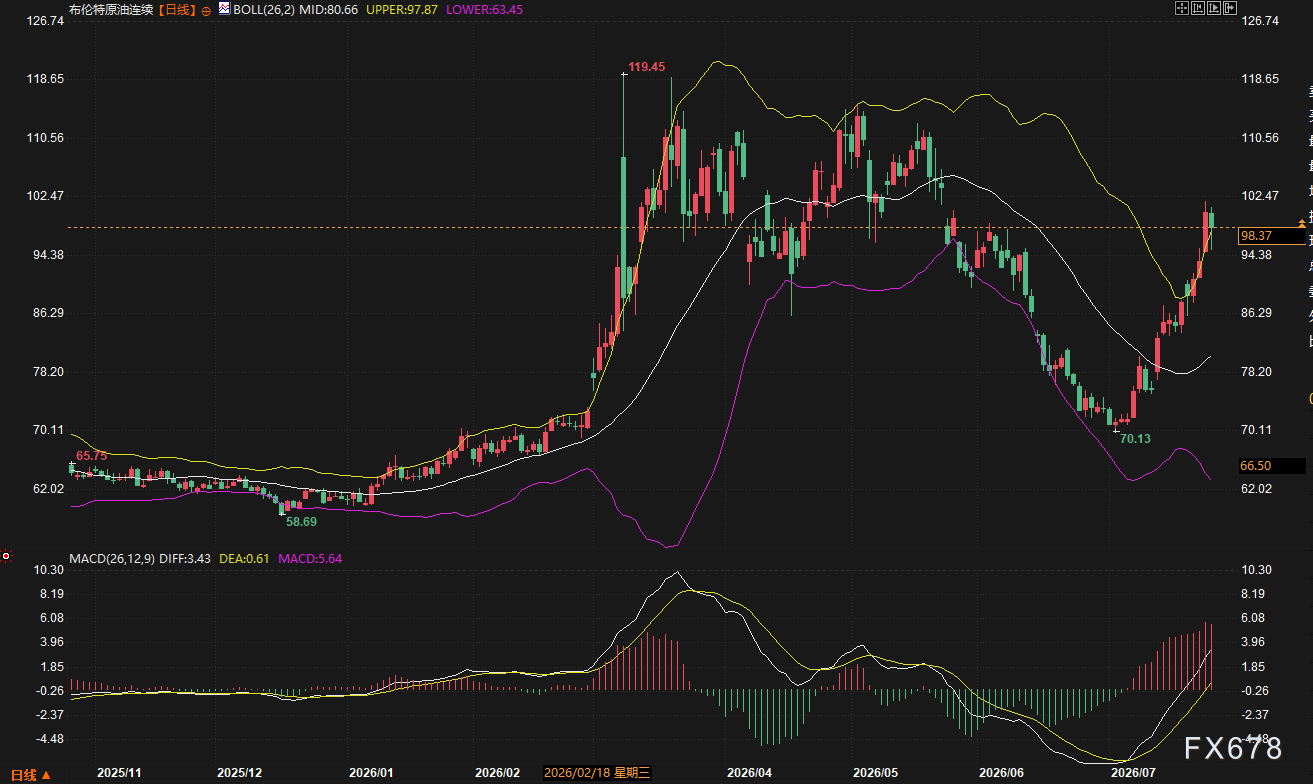The width and height of the screenshot is (1313, 784).
Task: Select the 2026/04 date label on timeline
Action: 749,773
